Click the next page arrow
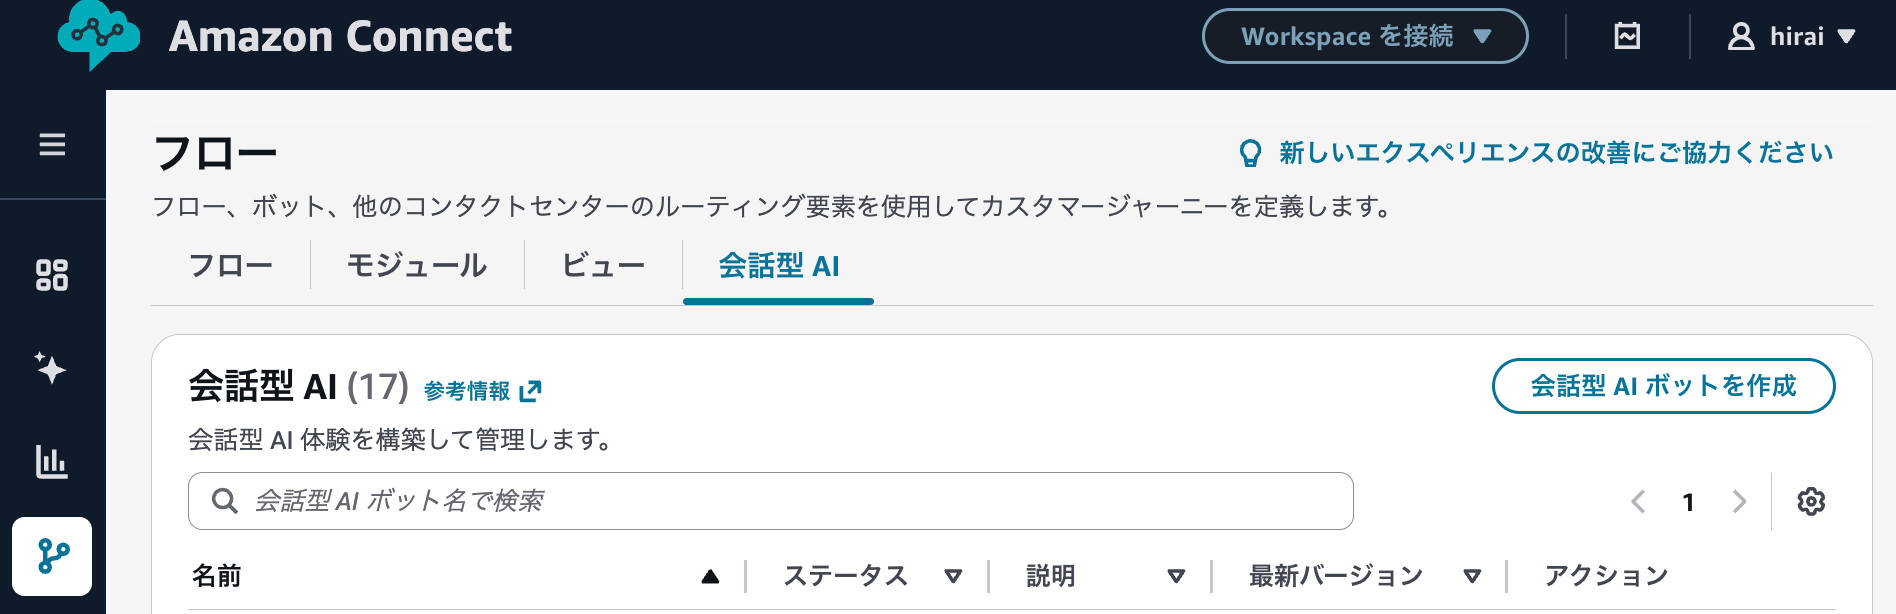The height and width of the screenshot is (614, 1896). pos(1740,501)
